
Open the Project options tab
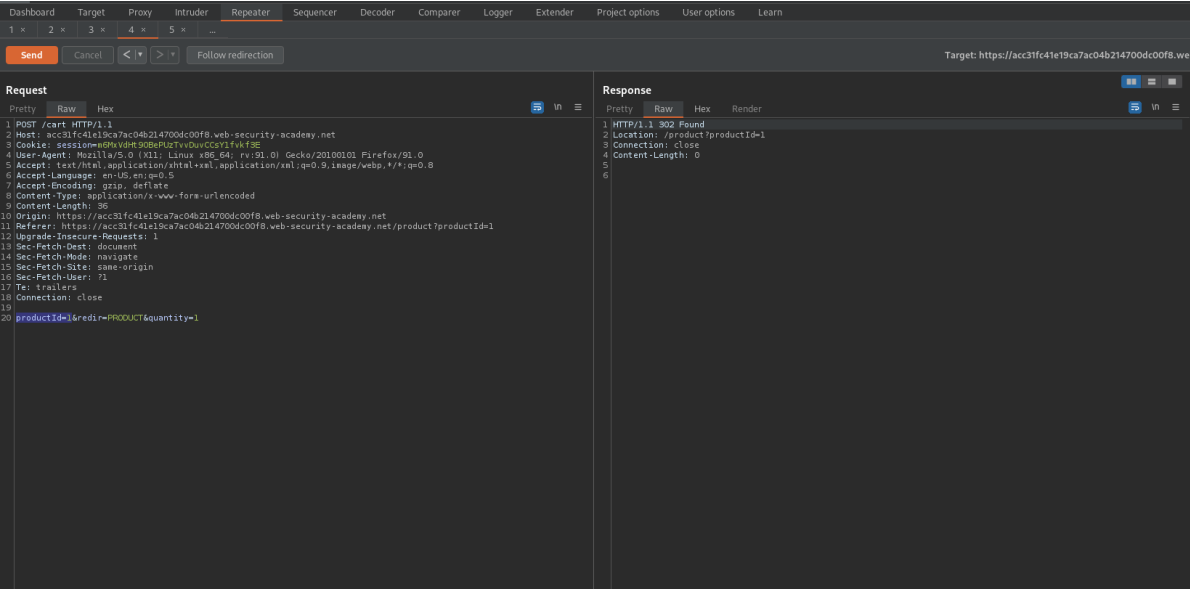pos(628,12)
